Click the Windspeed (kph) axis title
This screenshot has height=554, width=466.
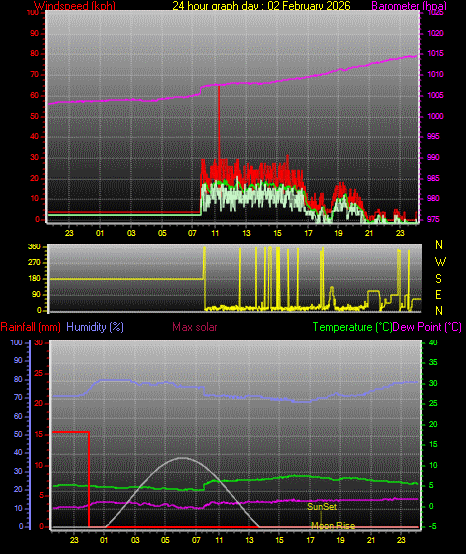[75, 6]
